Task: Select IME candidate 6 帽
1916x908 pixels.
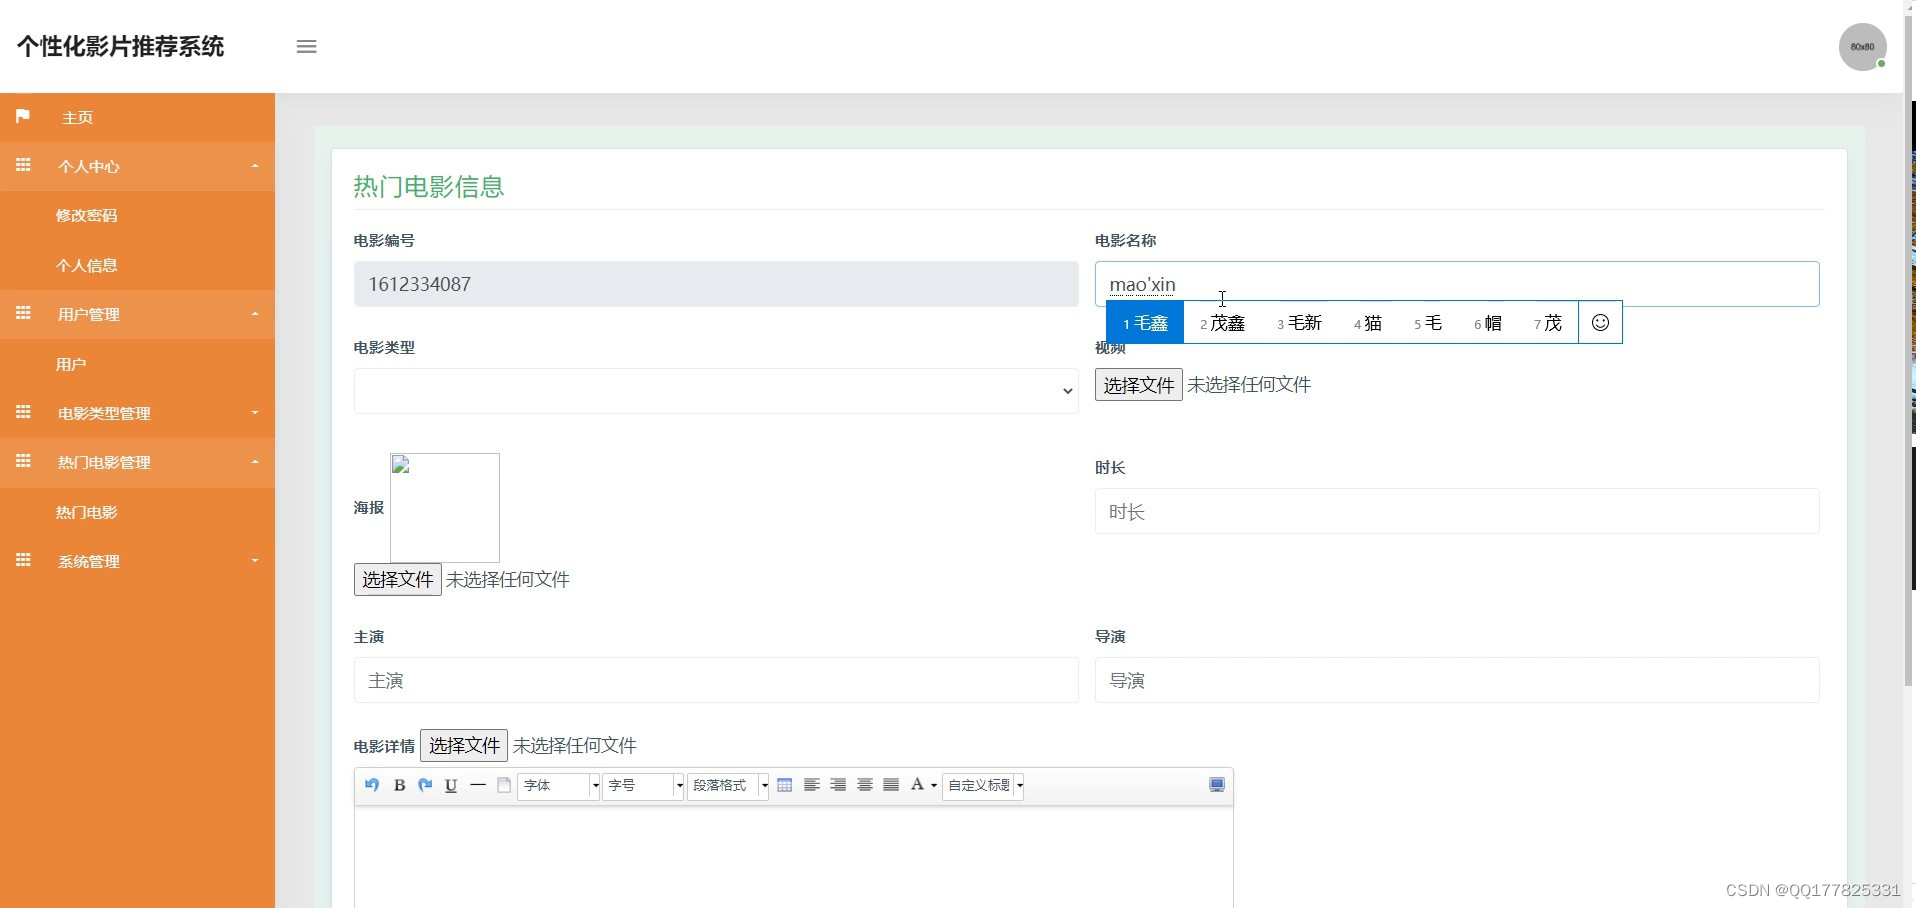Action: (x=1487, y=322)
